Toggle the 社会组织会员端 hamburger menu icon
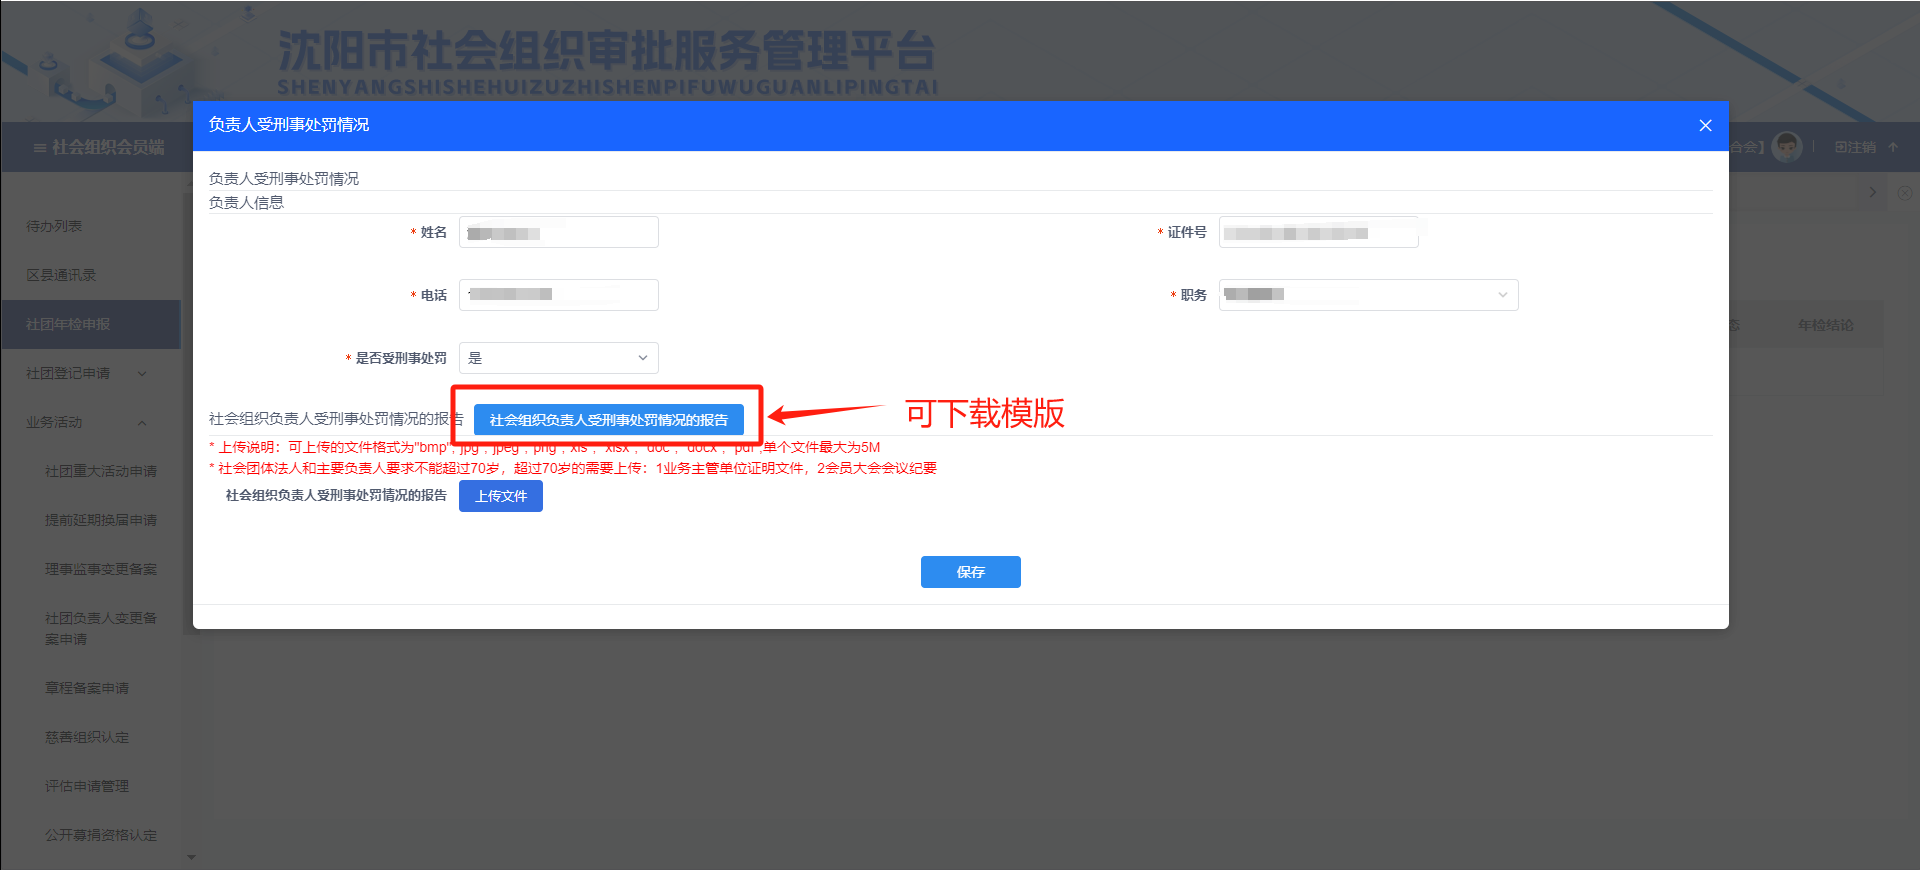The height and width of the screenshot is (870, 1920). 40,148
